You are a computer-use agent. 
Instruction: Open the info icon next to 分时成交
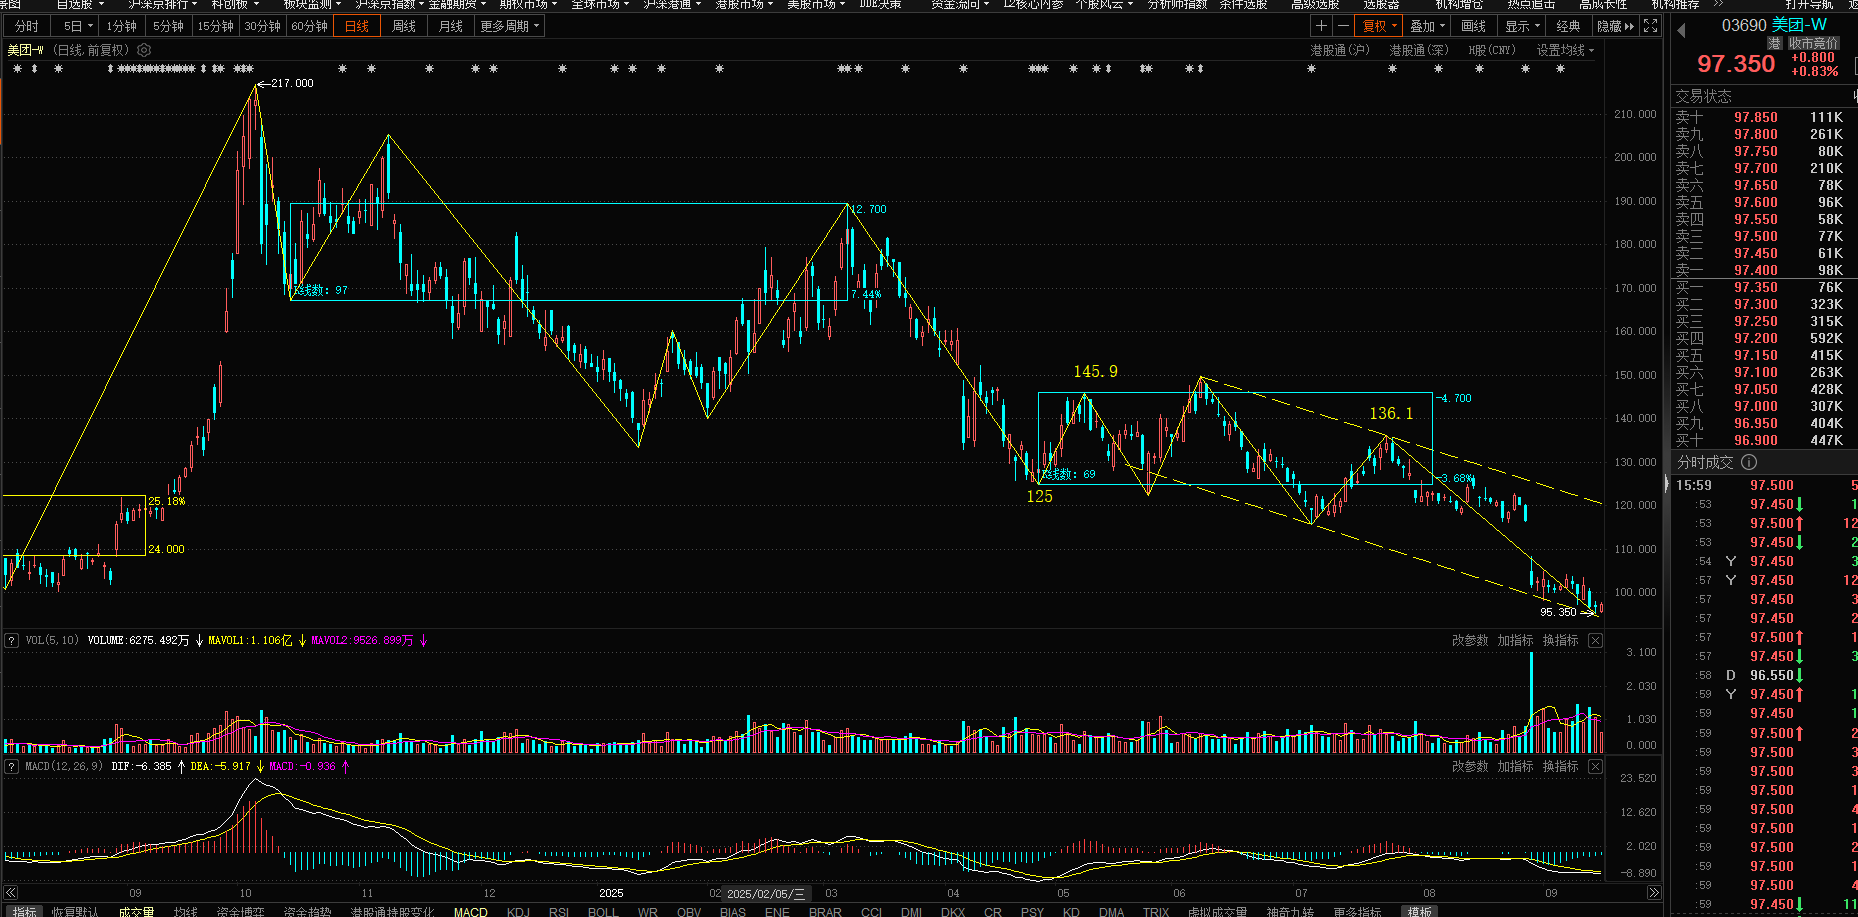[x=1749, y=462]
